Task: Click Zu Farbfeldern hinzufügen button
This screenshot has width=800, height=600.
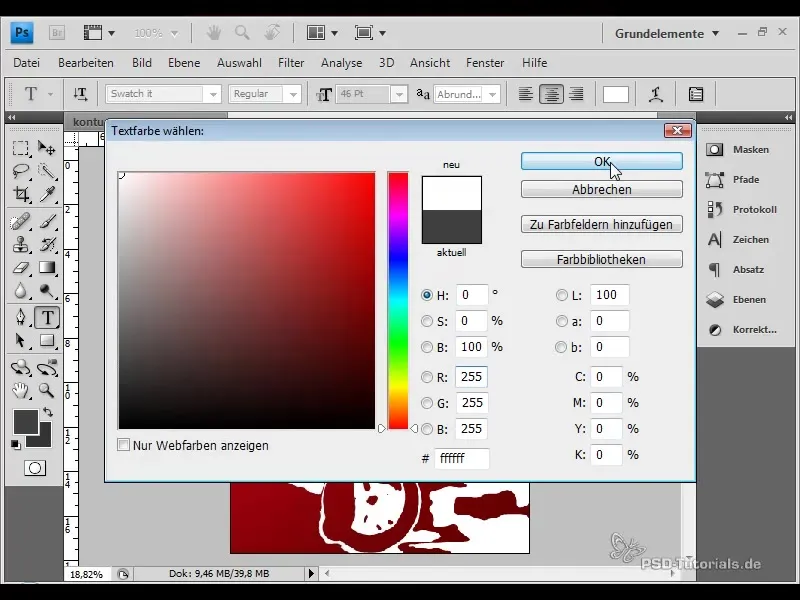Action: click(x=602, y=224)
